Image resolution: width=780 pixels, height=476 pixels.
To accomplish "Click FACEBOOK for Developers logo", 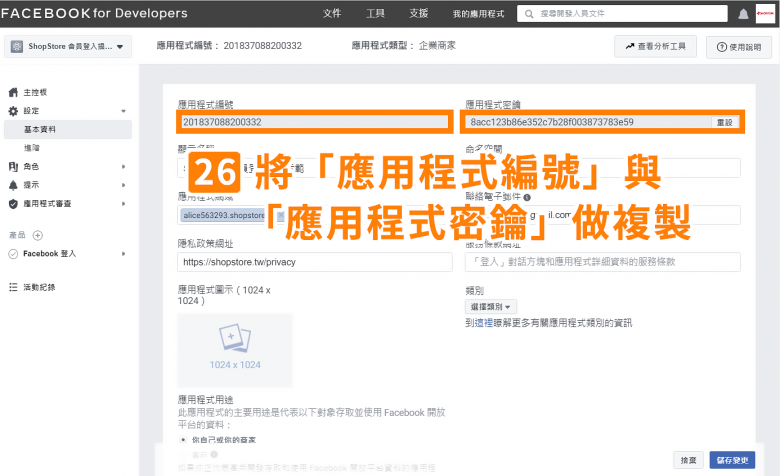I will coord(95,13).
